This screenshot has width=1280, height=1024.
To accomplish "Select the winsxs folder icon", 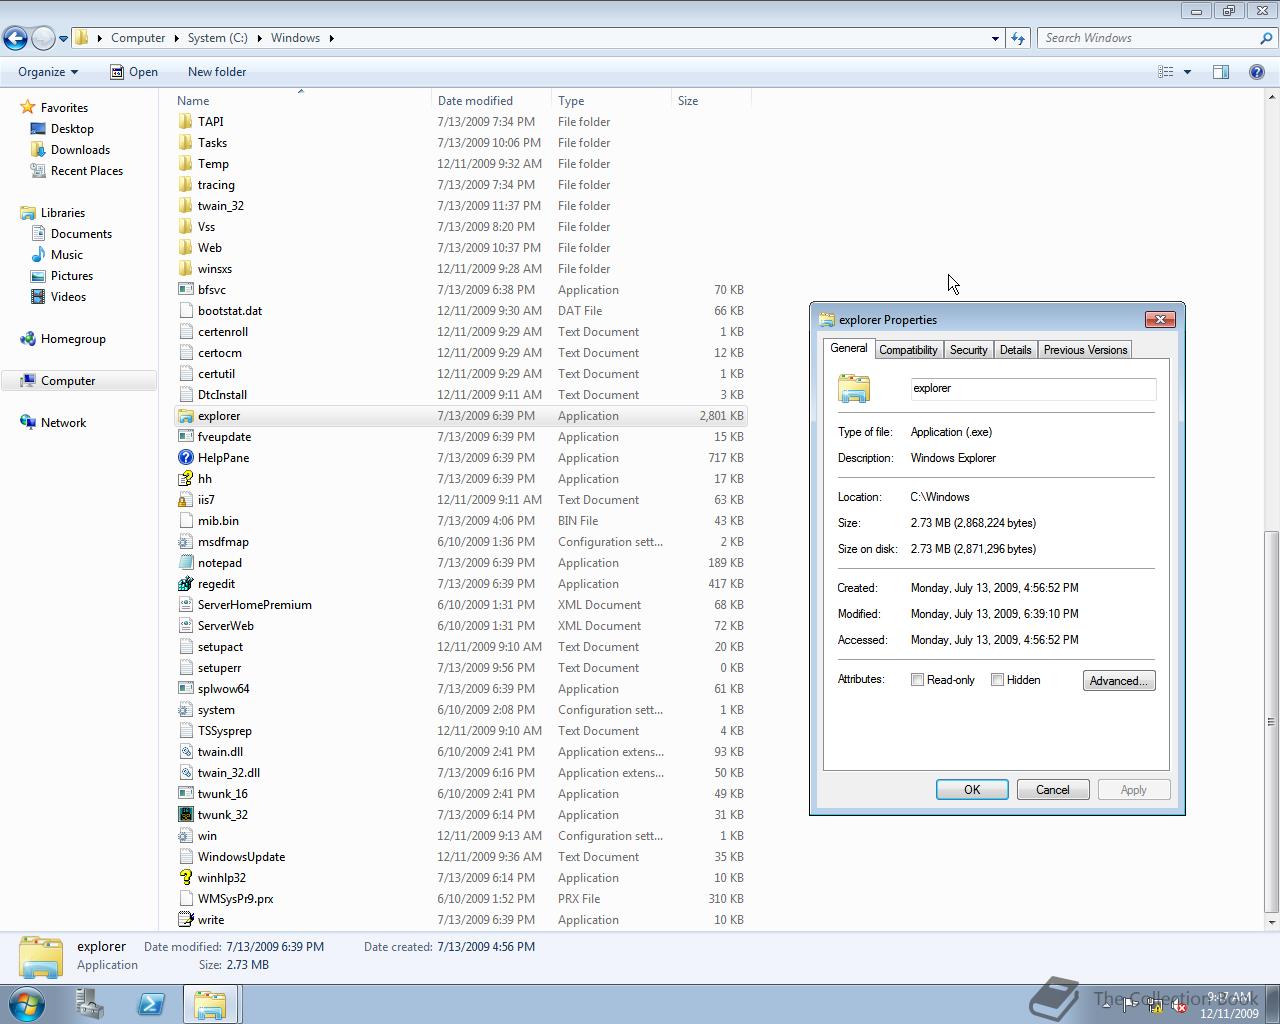I will [185, 269].
